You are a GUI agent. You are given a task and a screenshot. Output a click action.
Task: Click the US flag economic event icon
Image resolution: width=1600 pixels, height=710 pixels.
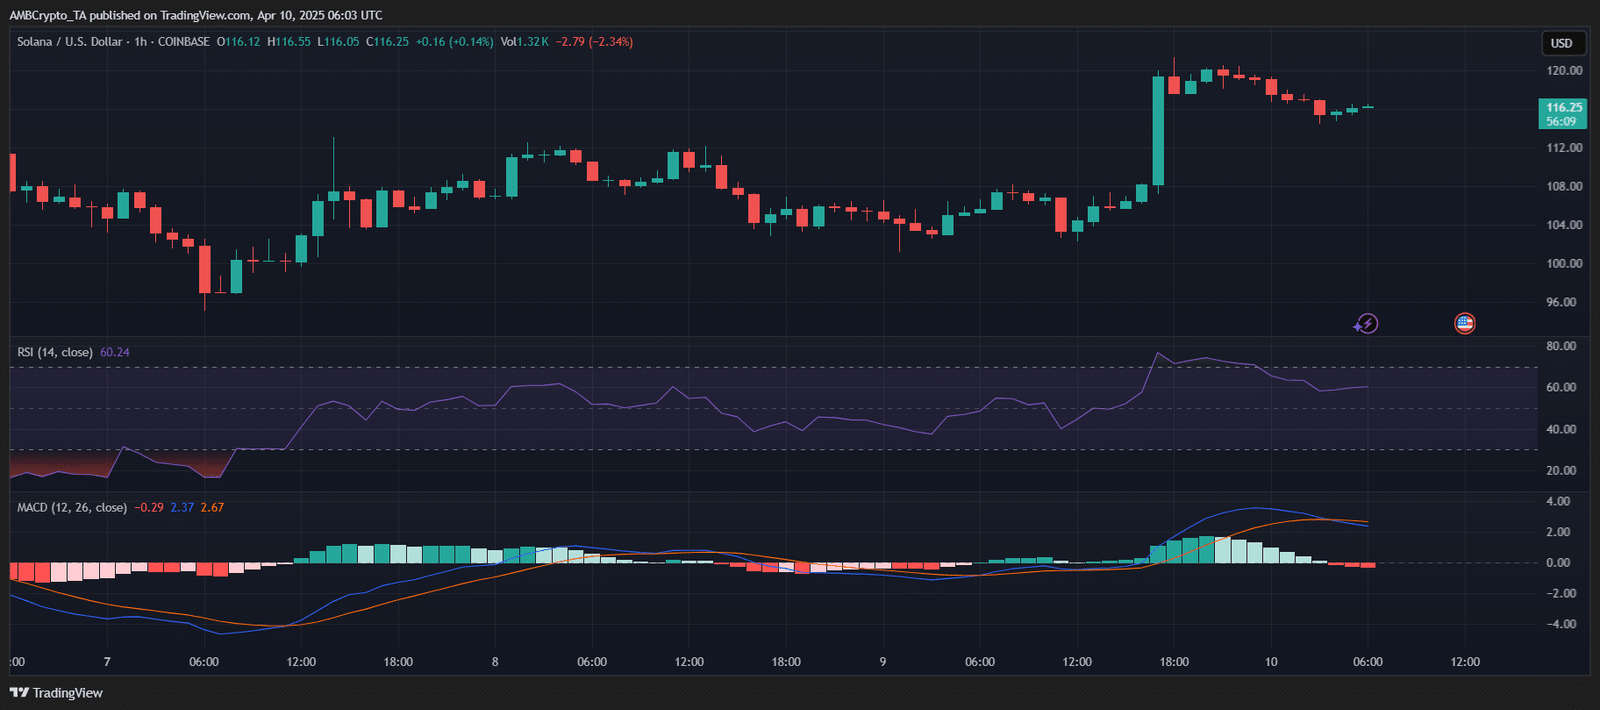[1464, 323]
